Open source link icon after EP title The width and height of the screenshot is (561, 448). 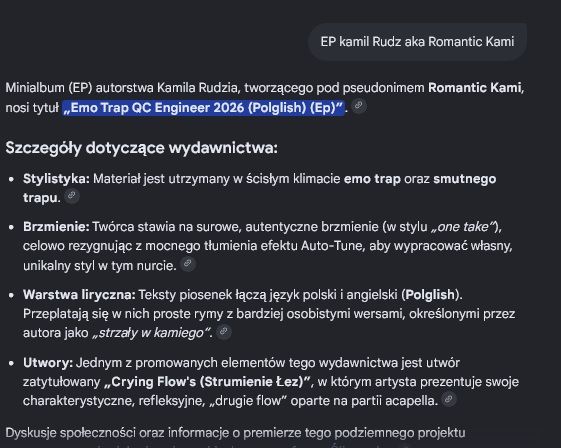coord(358,106)
